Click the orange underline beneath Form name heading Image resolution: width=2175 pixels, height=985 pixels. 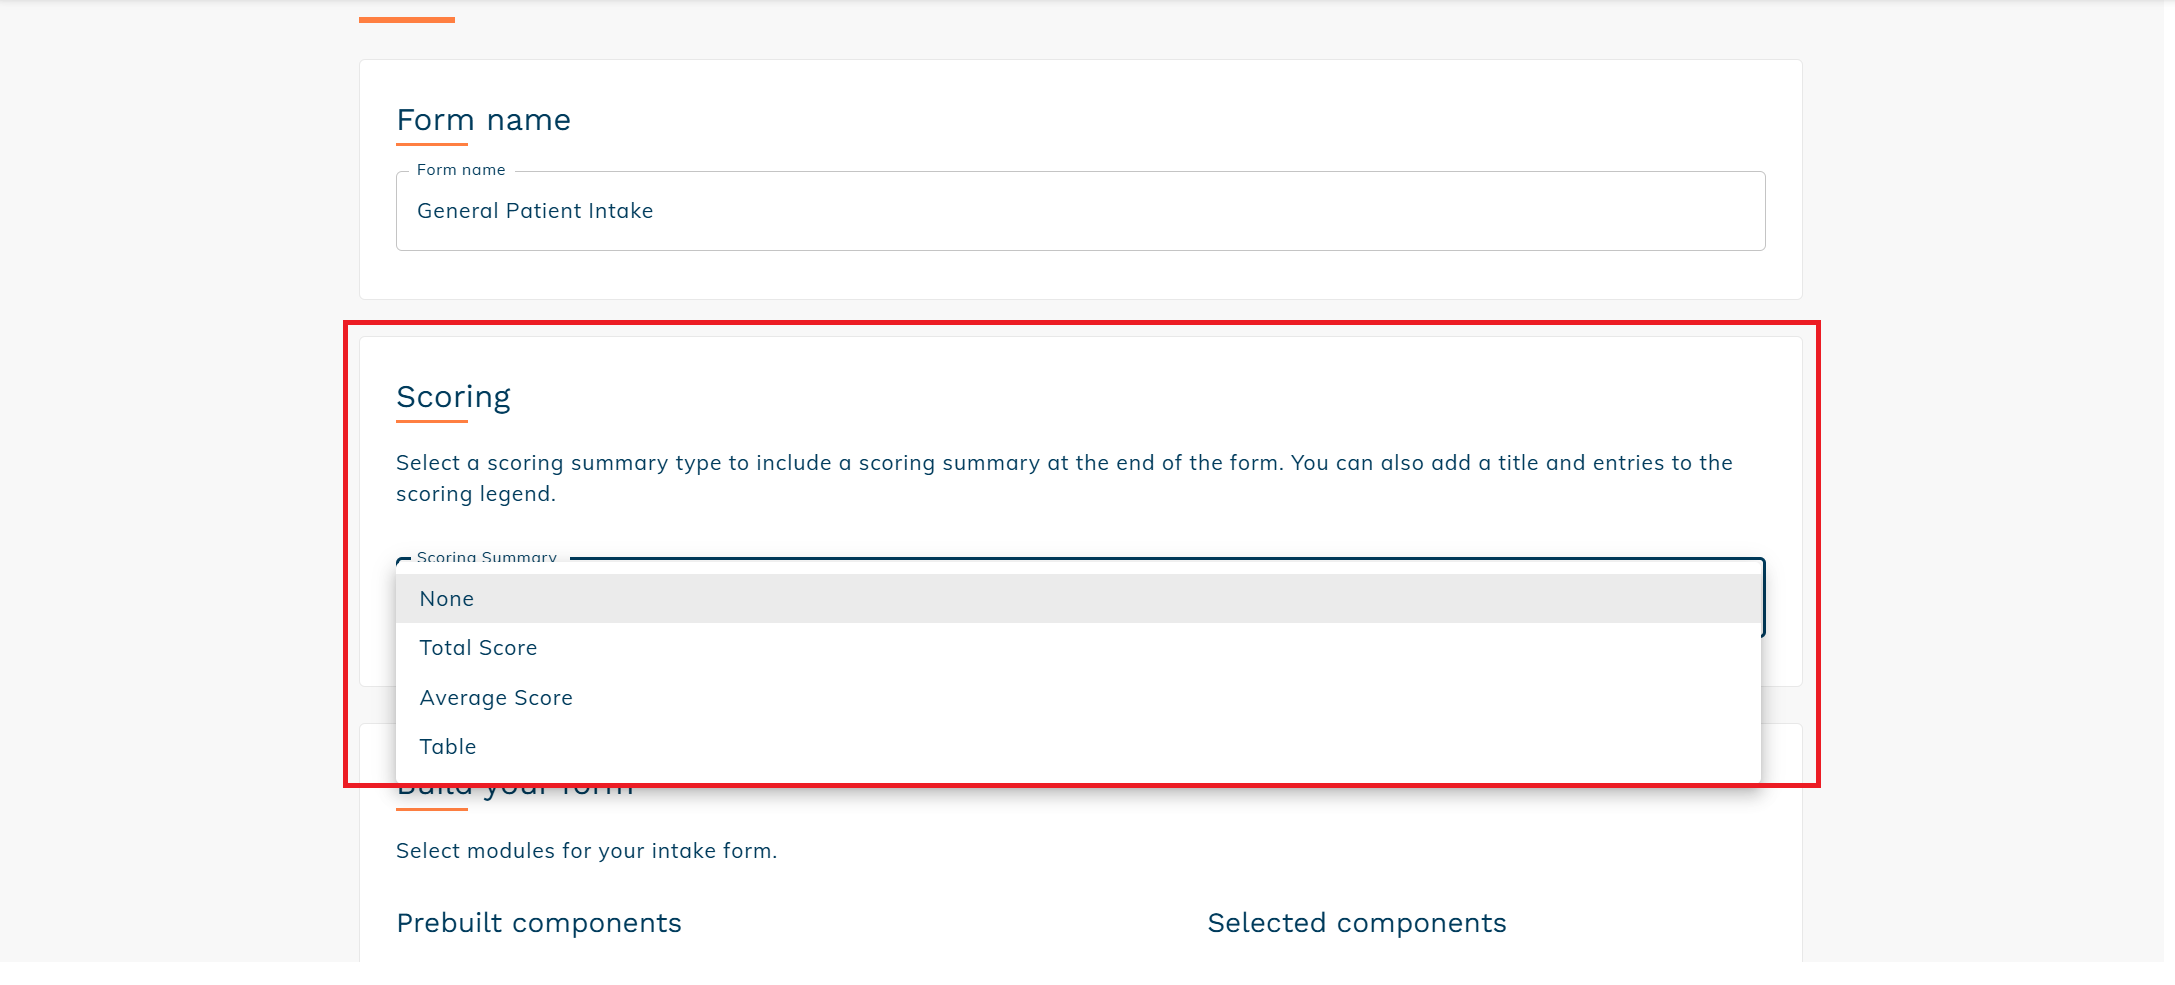[x=431, y=145]
